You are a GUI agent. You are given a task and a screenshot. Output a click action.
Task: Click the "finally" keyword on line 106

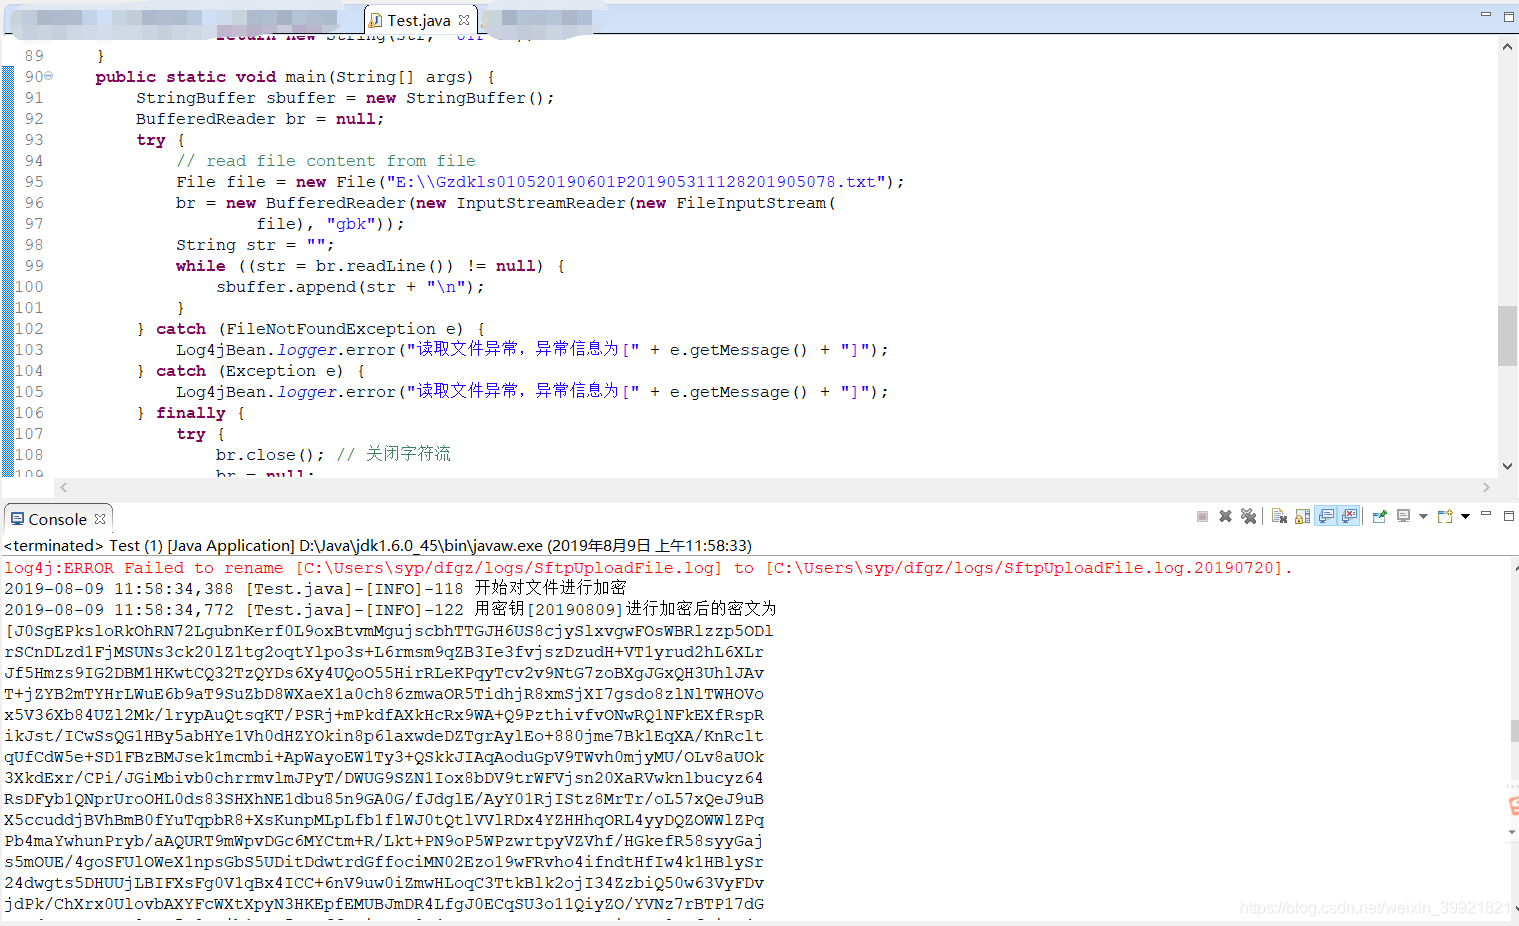(191, 413)
